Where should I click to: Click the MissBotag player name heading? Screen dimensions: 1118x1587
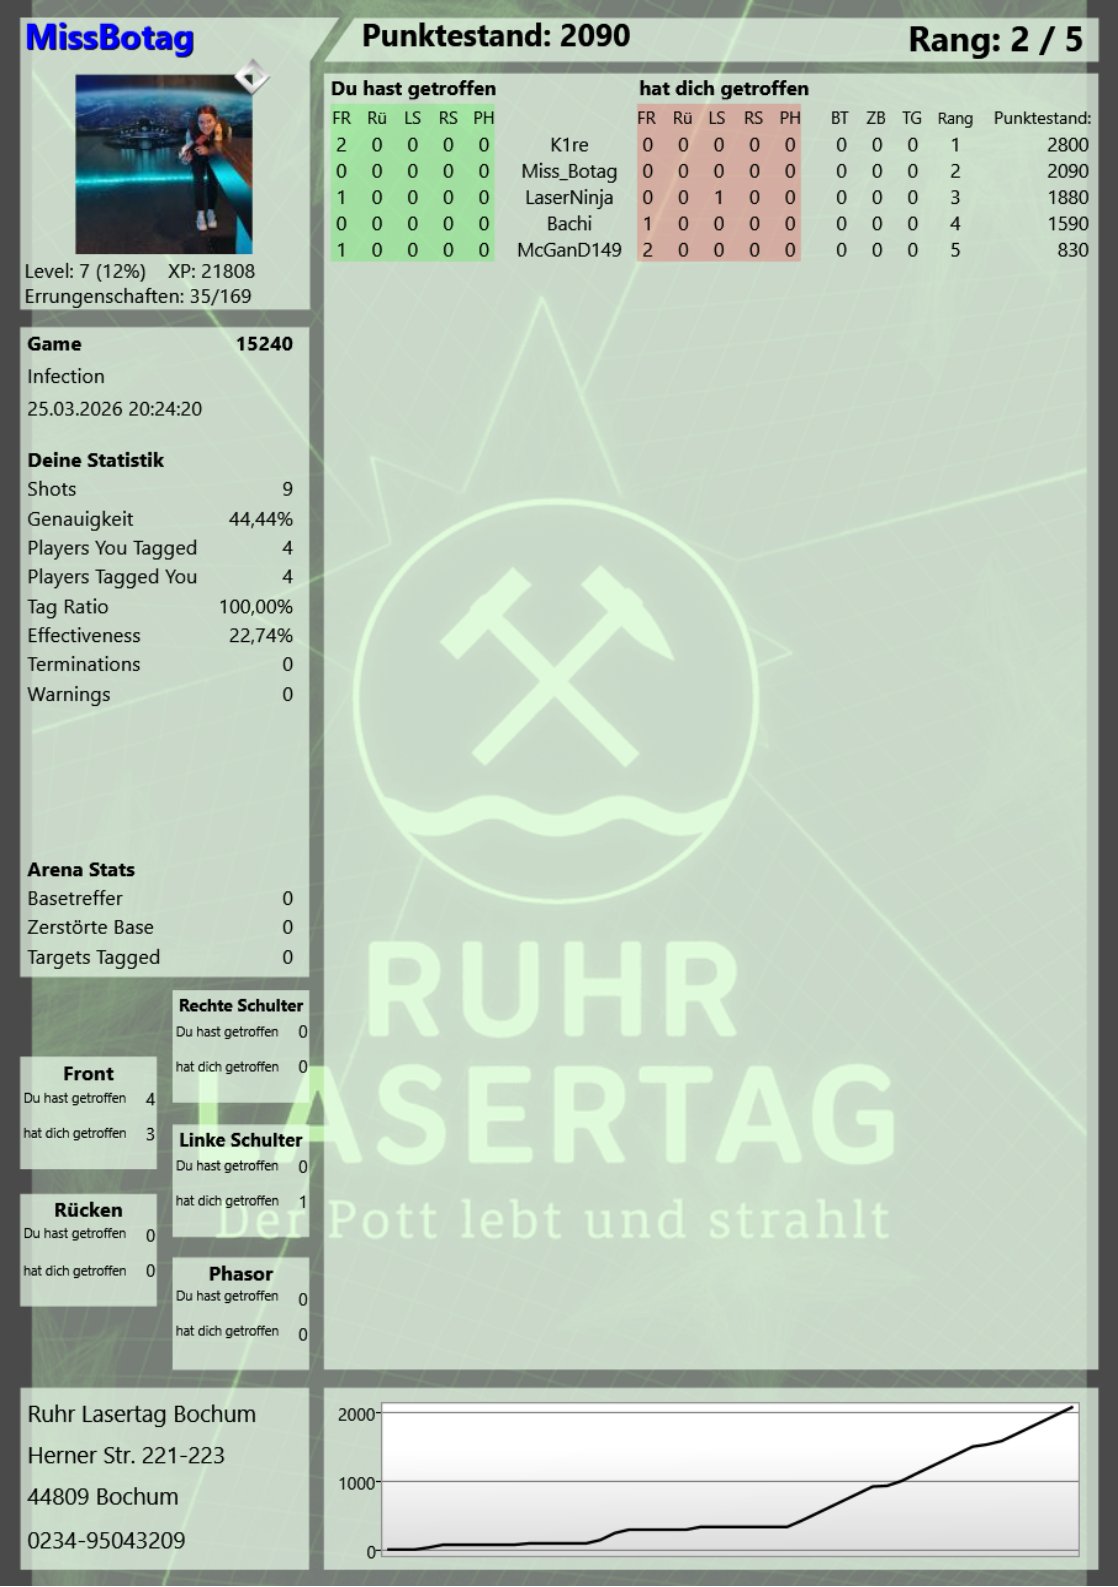pos(109,38)
